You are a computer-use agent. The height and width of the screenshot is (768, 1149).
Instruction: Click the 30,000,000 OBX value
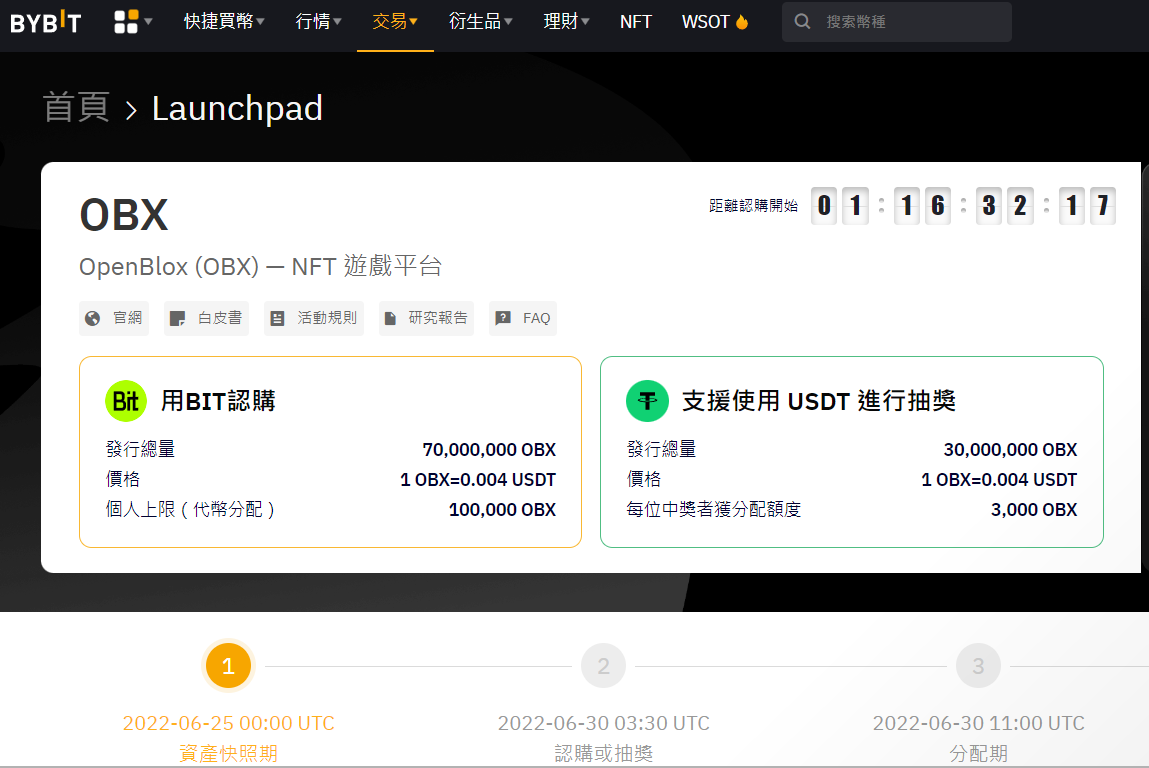point(1010,449)
